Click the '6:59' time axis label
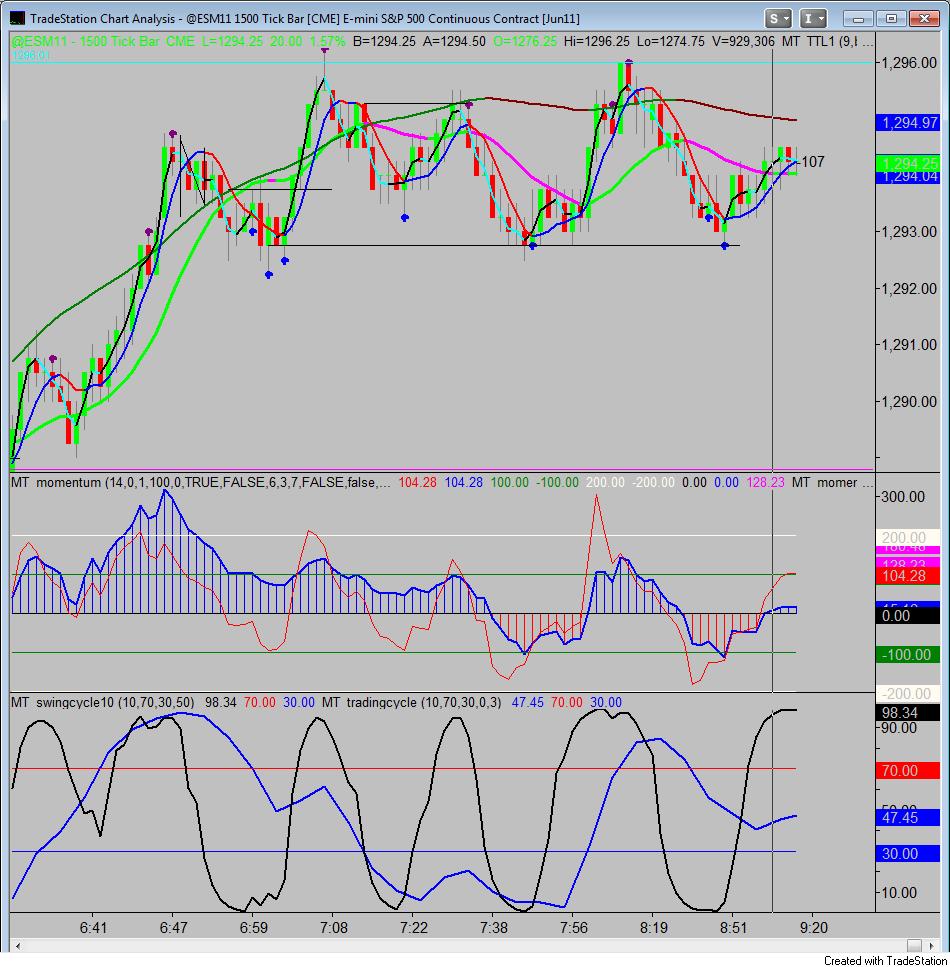The width and height of the screenshot is (950, 967). (254, 928)
